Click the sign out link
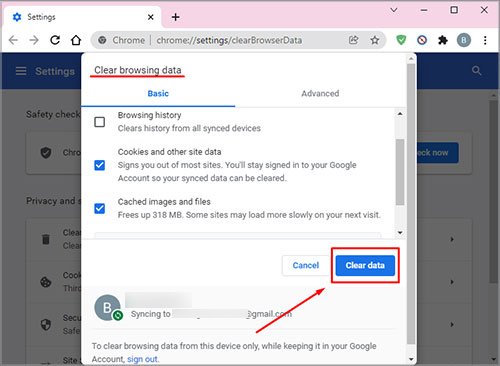The height and width of the screenshot is (366, 500). click(x=142, y=359)
